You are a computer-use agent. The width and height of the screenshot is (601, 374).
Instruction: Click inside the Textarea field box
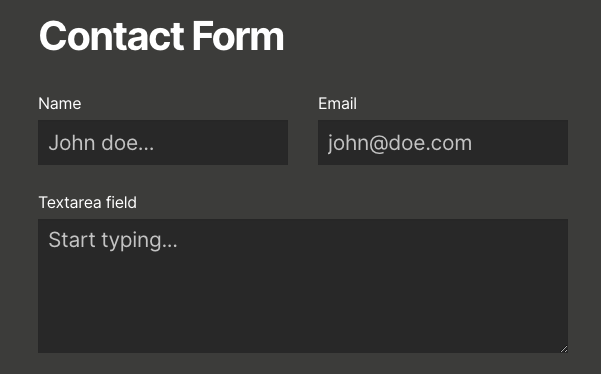[303, 286]
